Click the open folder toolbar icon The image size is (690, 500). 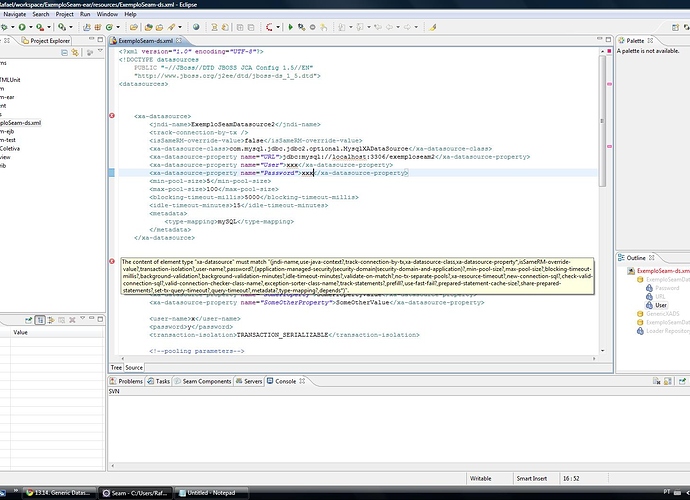click(134, 27)
